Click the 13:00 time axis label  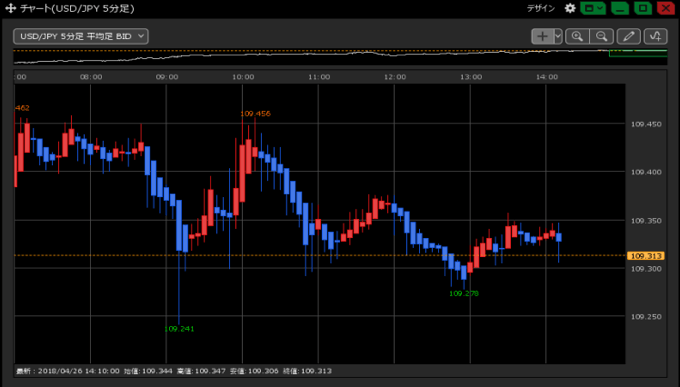tap(471, 77)
